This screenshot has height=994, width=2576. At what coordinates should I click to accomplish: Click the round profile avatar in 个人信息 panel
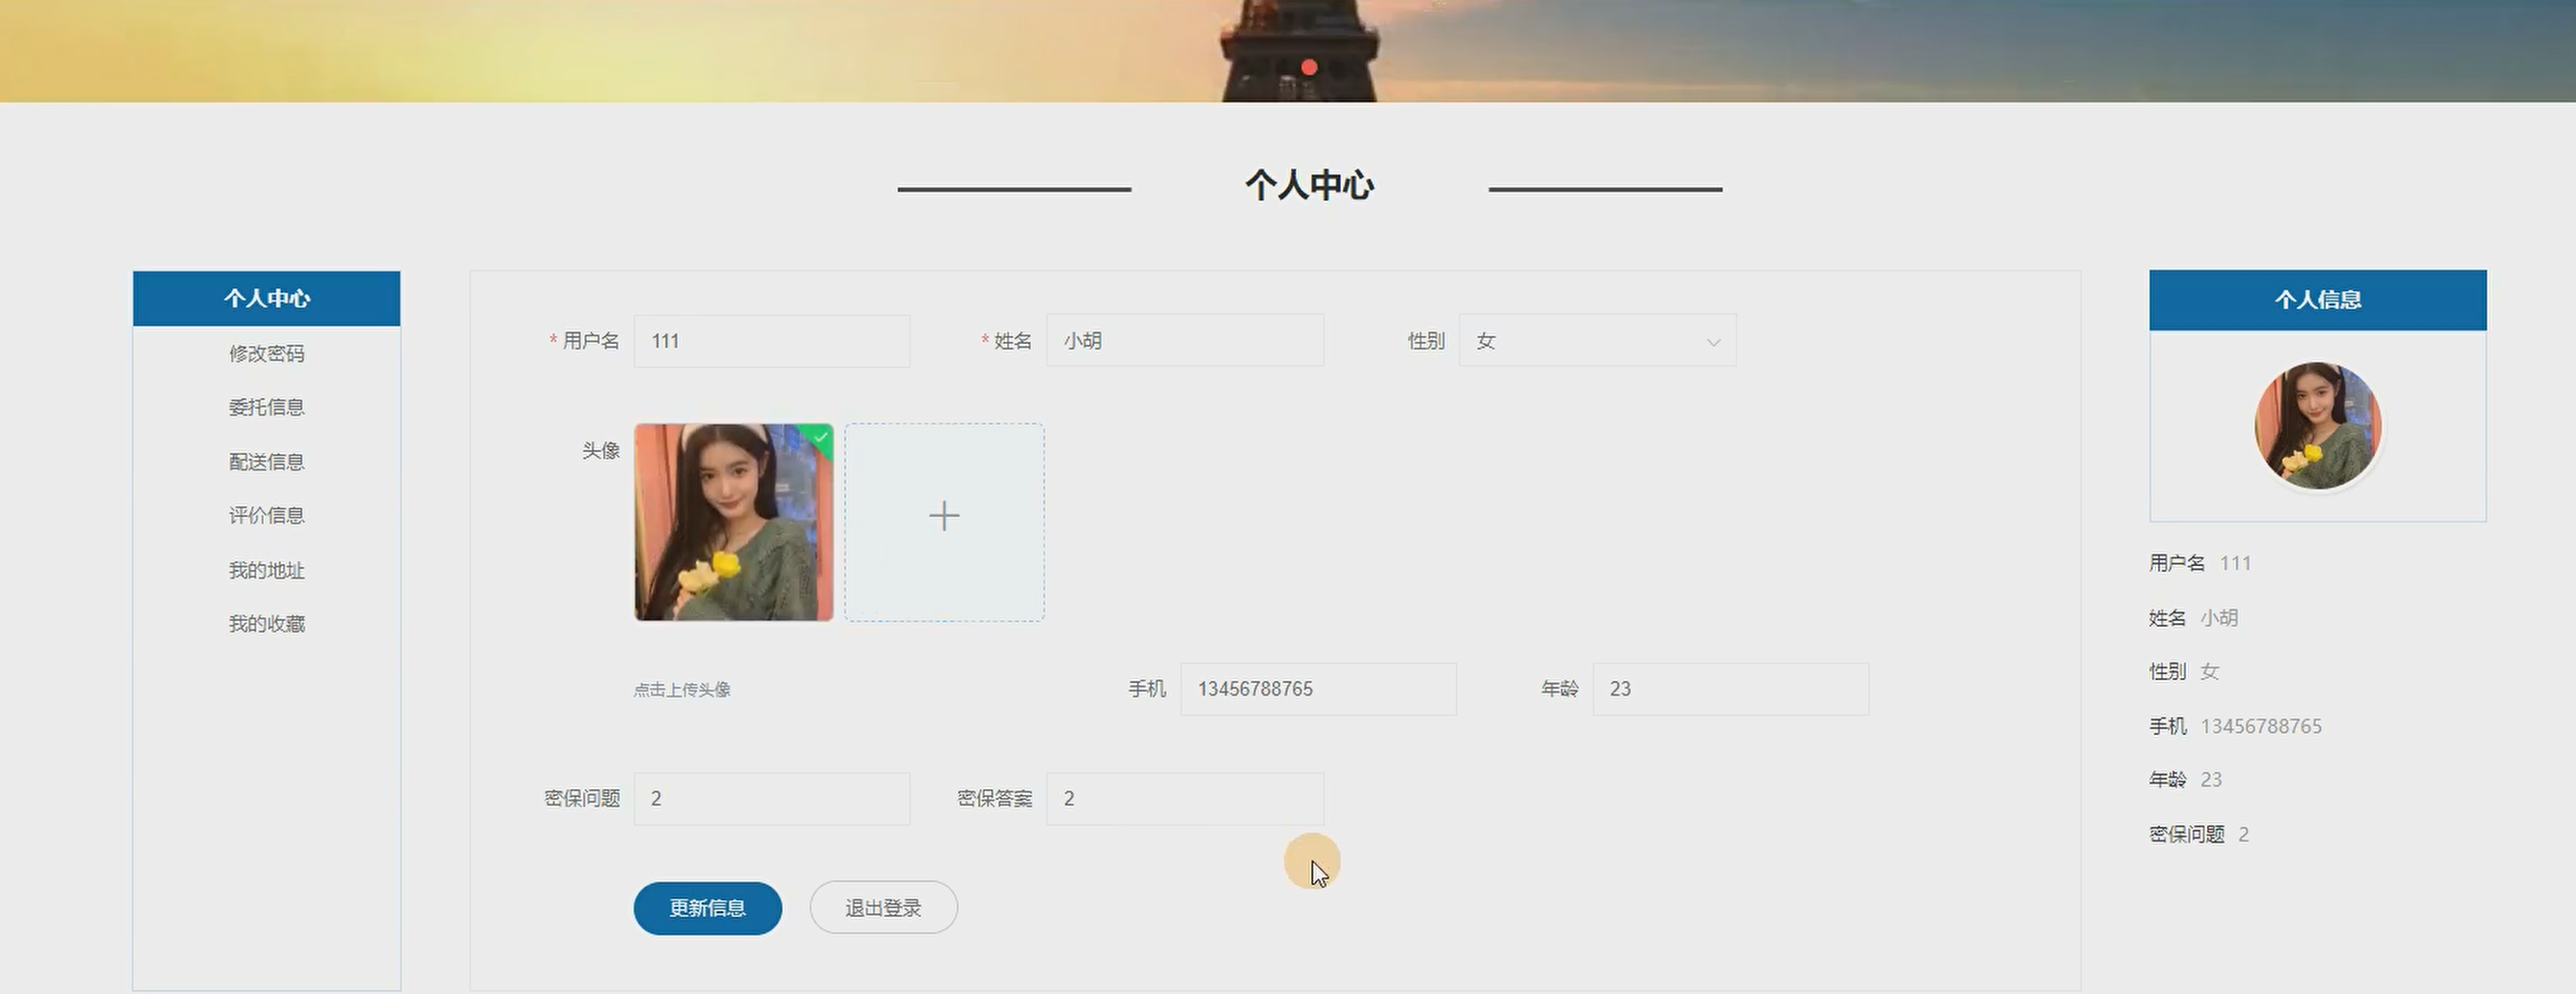tap(2317, 426)
